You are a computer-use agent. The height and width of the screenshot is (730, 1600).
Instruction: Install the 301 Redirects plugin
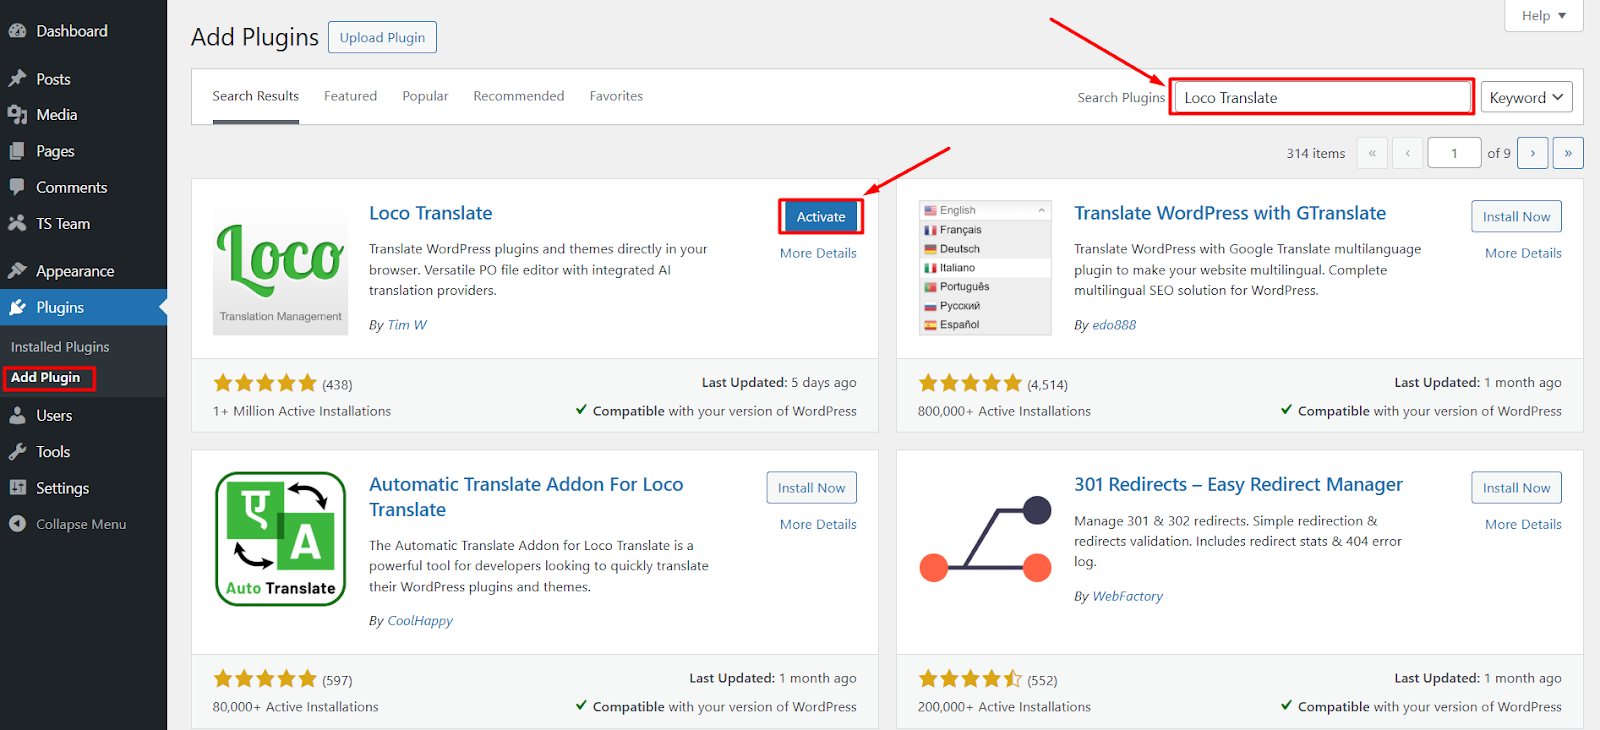tap(1516, 488)
